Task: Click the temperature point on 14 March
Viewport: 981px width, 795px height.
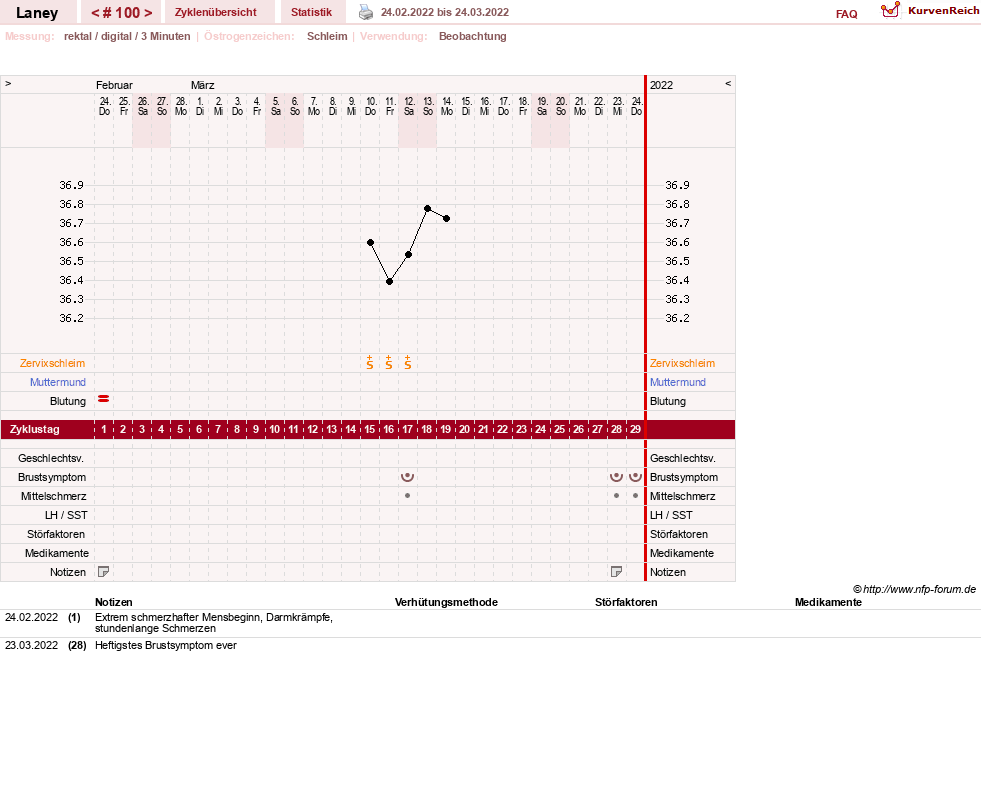Action: pos(446,218)
